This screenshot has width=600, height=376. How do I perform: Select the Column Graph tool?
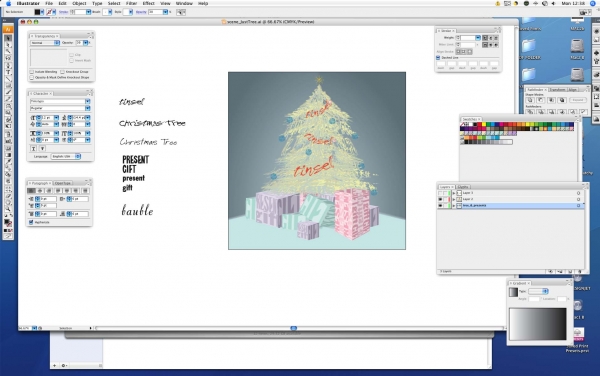point(8,141)
